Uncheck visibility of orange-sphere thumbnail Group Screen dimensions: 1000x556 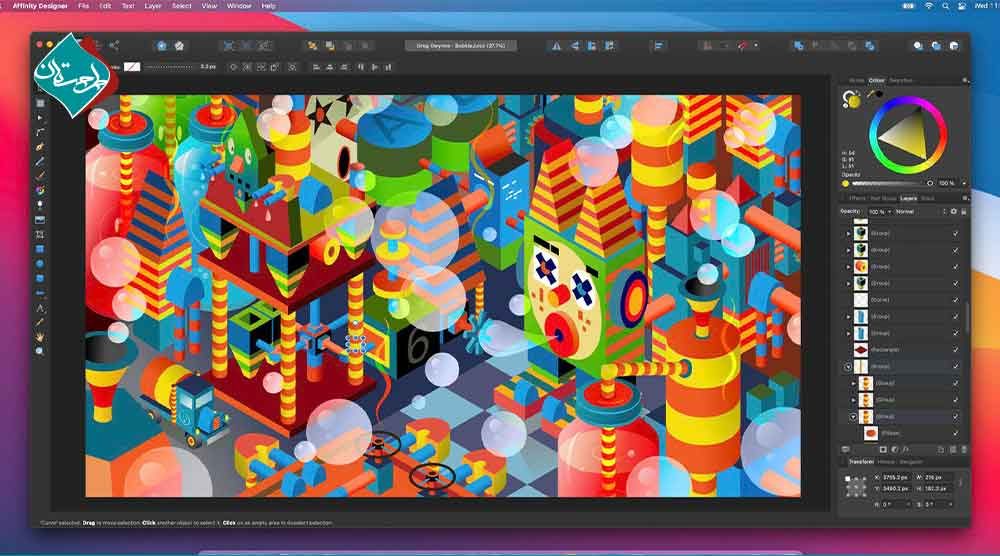pyautogui.click(x=955, y=267)
